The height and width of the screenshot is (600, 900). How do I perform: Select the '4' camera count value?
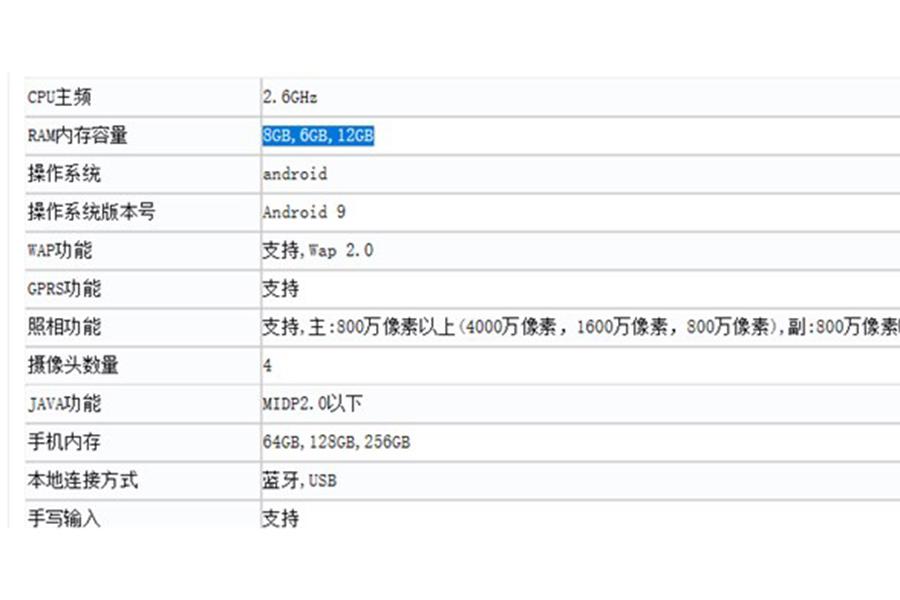click(267, 365)
